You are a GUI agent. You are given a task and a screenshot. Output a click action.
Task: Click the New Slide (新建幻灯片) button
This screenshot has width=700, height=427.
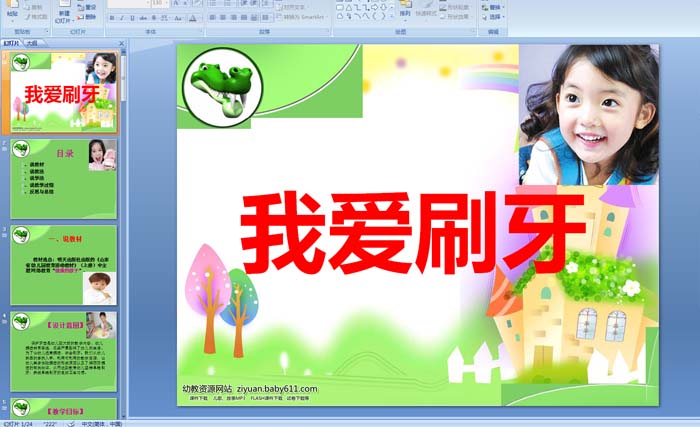(63, 13)
